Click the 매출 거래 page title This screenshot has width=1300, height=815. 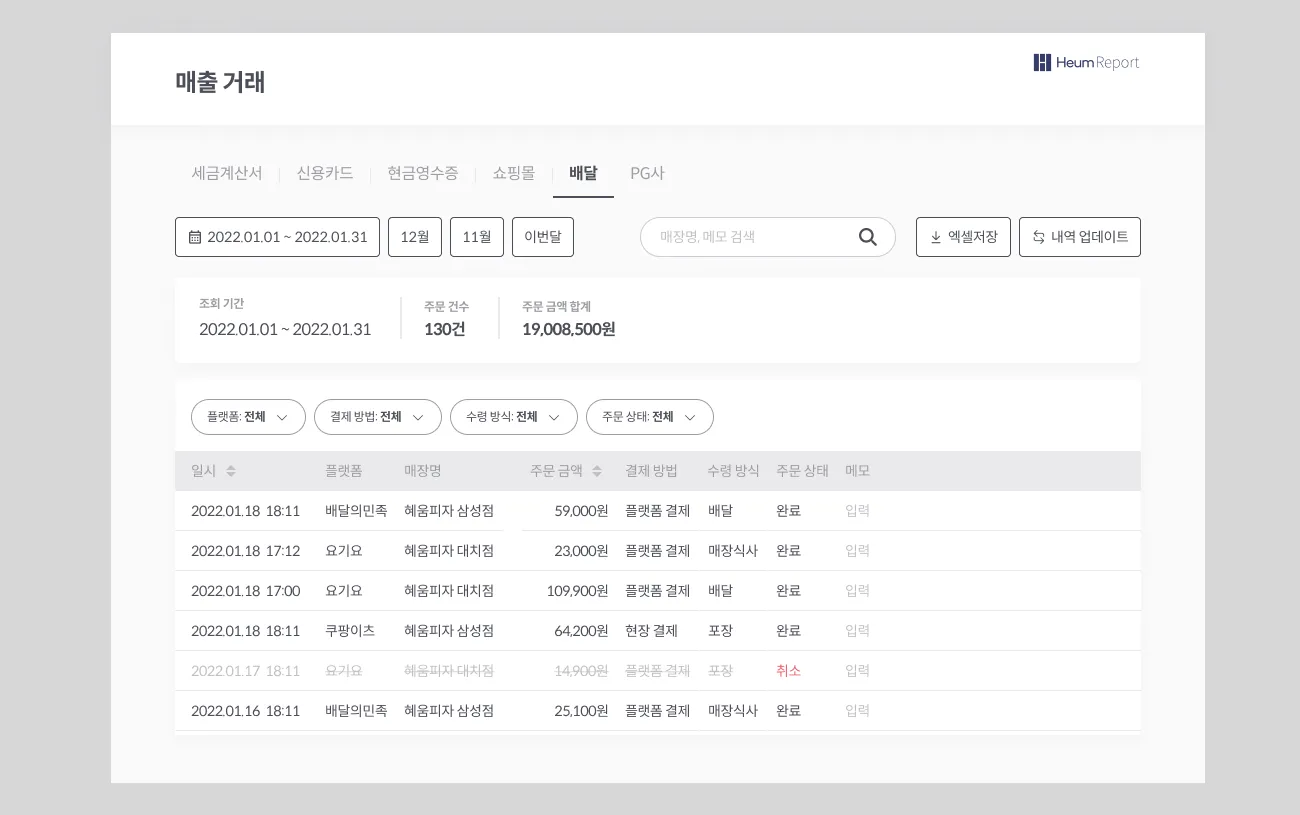pyautogui.click(x=220, y=82)
